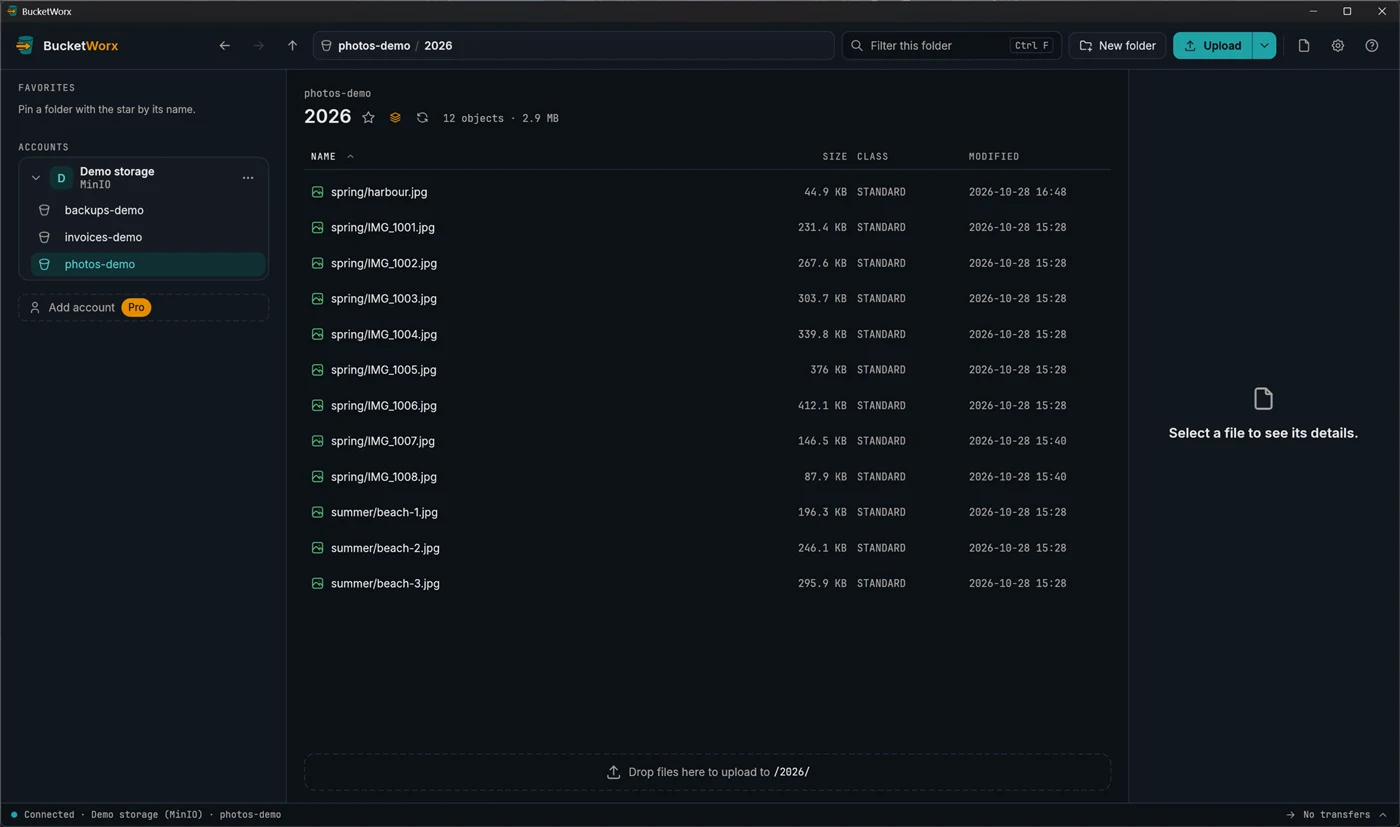1400x827 pixels.
Task: Open the help question mark icon
Action: pyautogui.click(x=1372, y=45)
